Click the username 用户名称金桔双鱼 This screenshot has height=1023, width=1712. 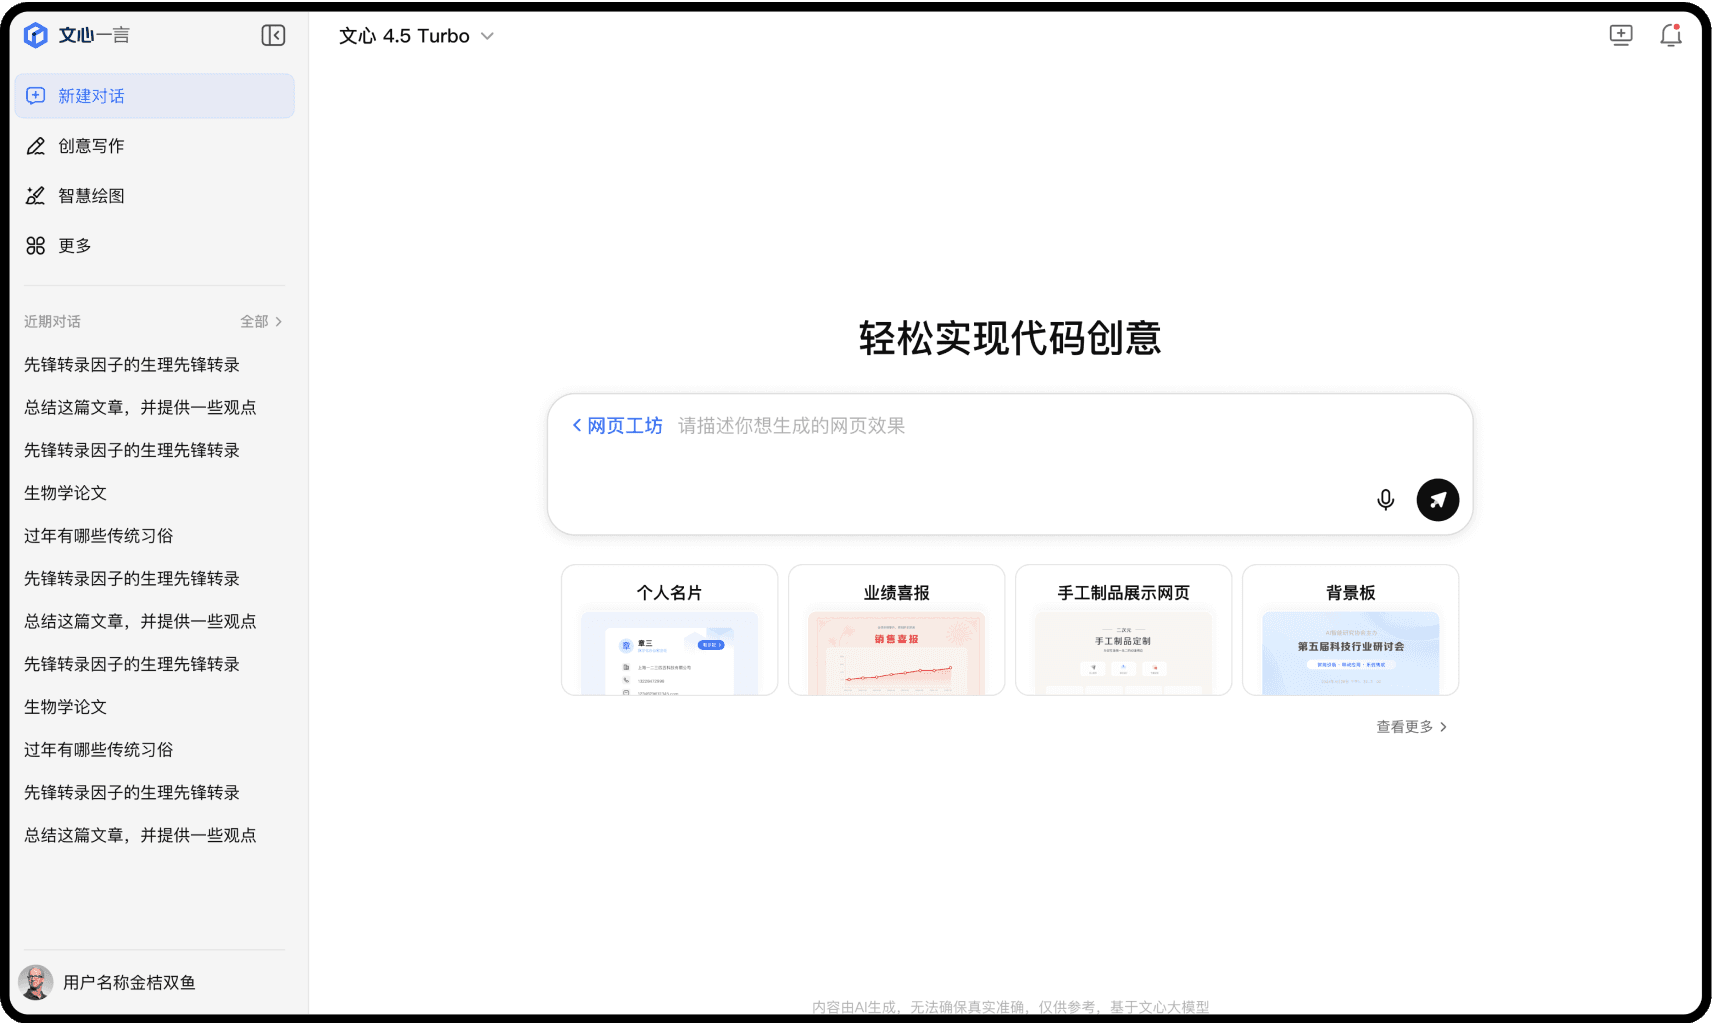coord(129,982)
